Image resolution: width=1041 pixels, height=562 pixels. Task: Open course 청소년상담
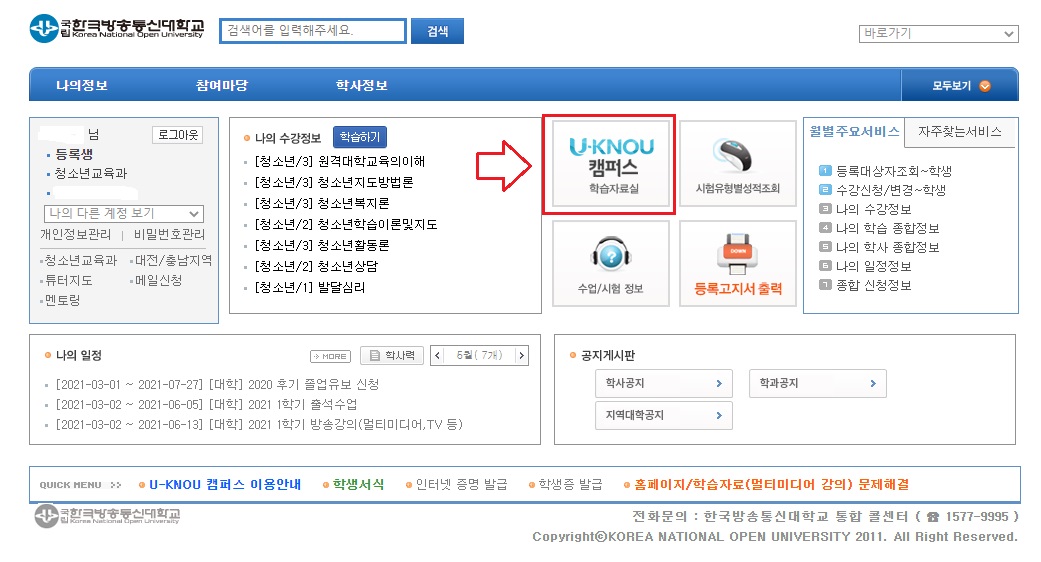pyautogui.click(x=316, y=266)
